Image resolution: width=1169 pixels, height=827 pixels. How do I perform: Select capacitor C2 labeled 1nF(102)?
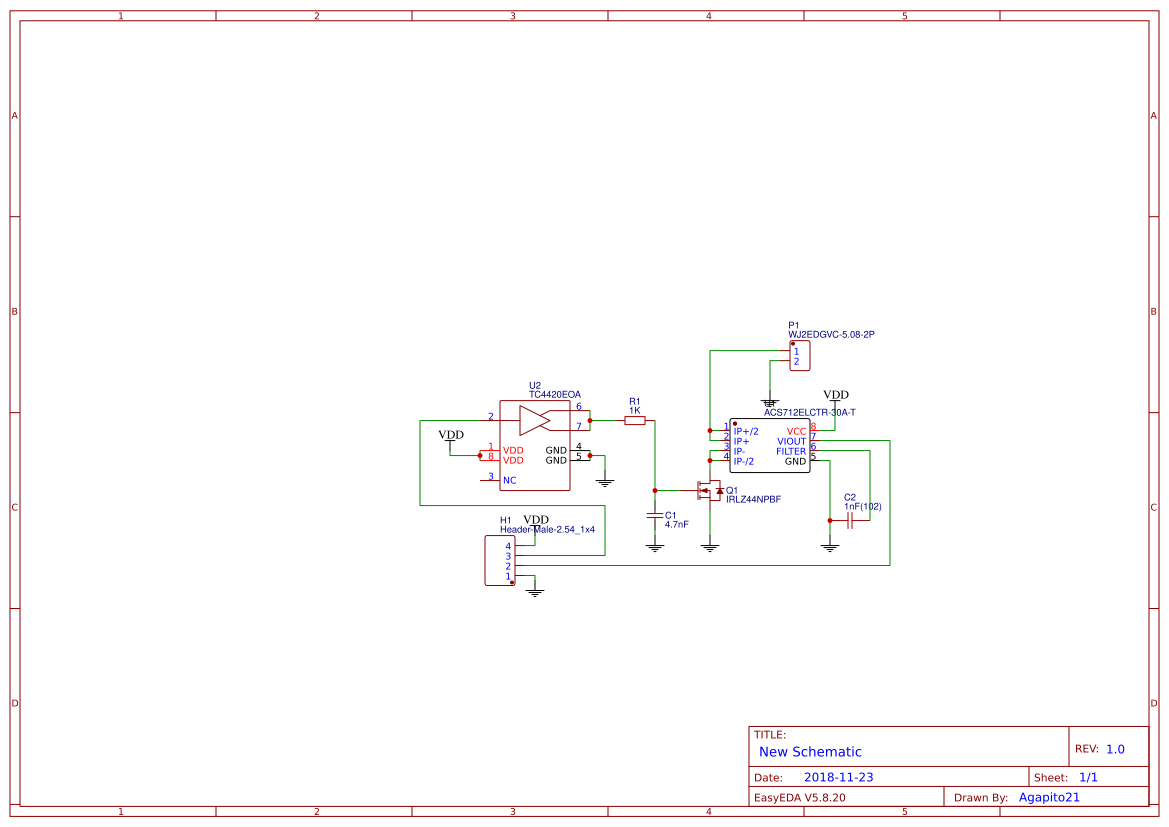850,521
